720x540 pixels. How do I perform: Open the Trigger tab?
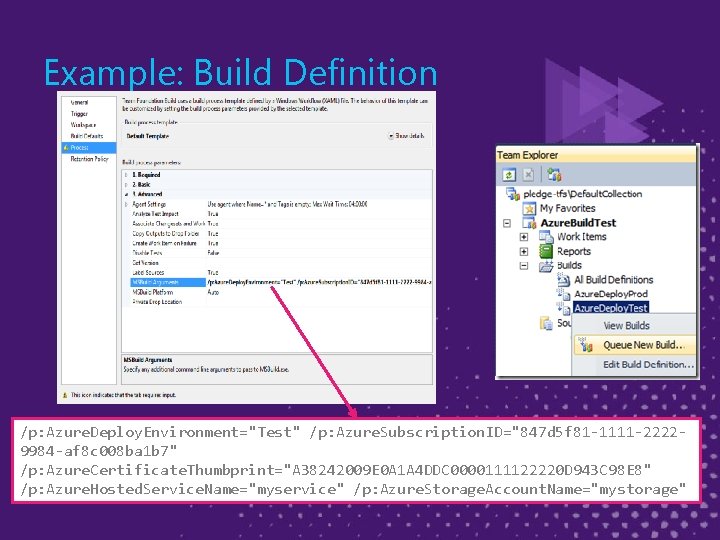(x=79, y=113)
